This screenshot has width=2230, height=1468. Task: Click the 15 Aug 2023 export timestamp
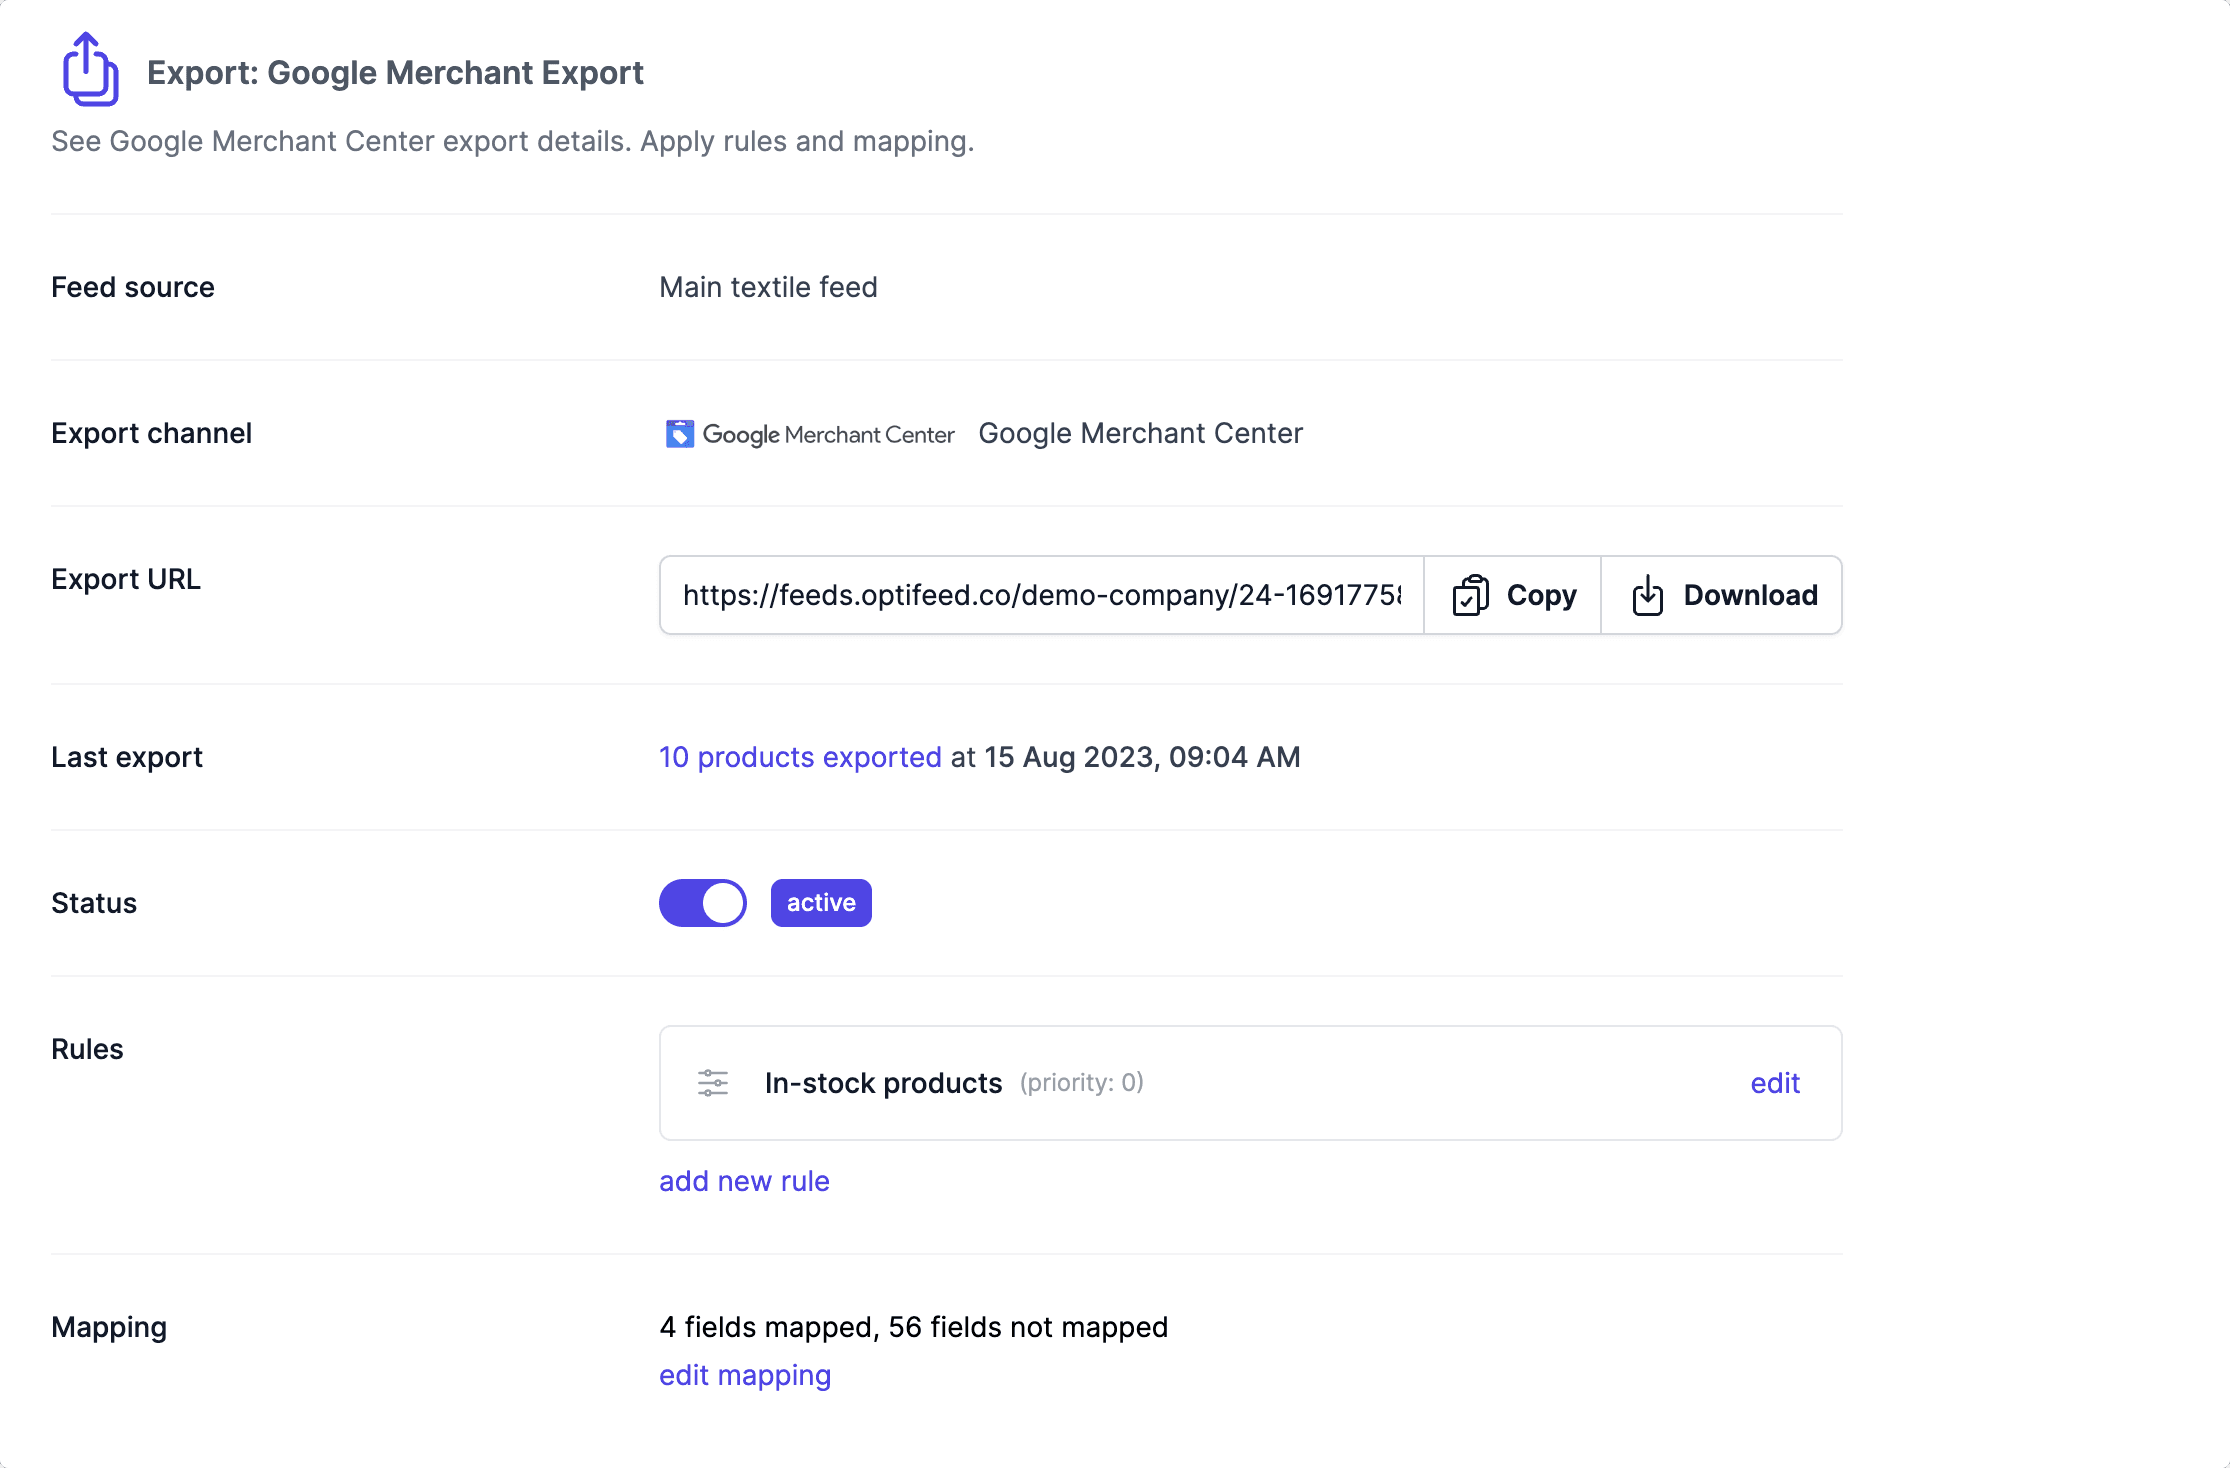coord(1141,757)
